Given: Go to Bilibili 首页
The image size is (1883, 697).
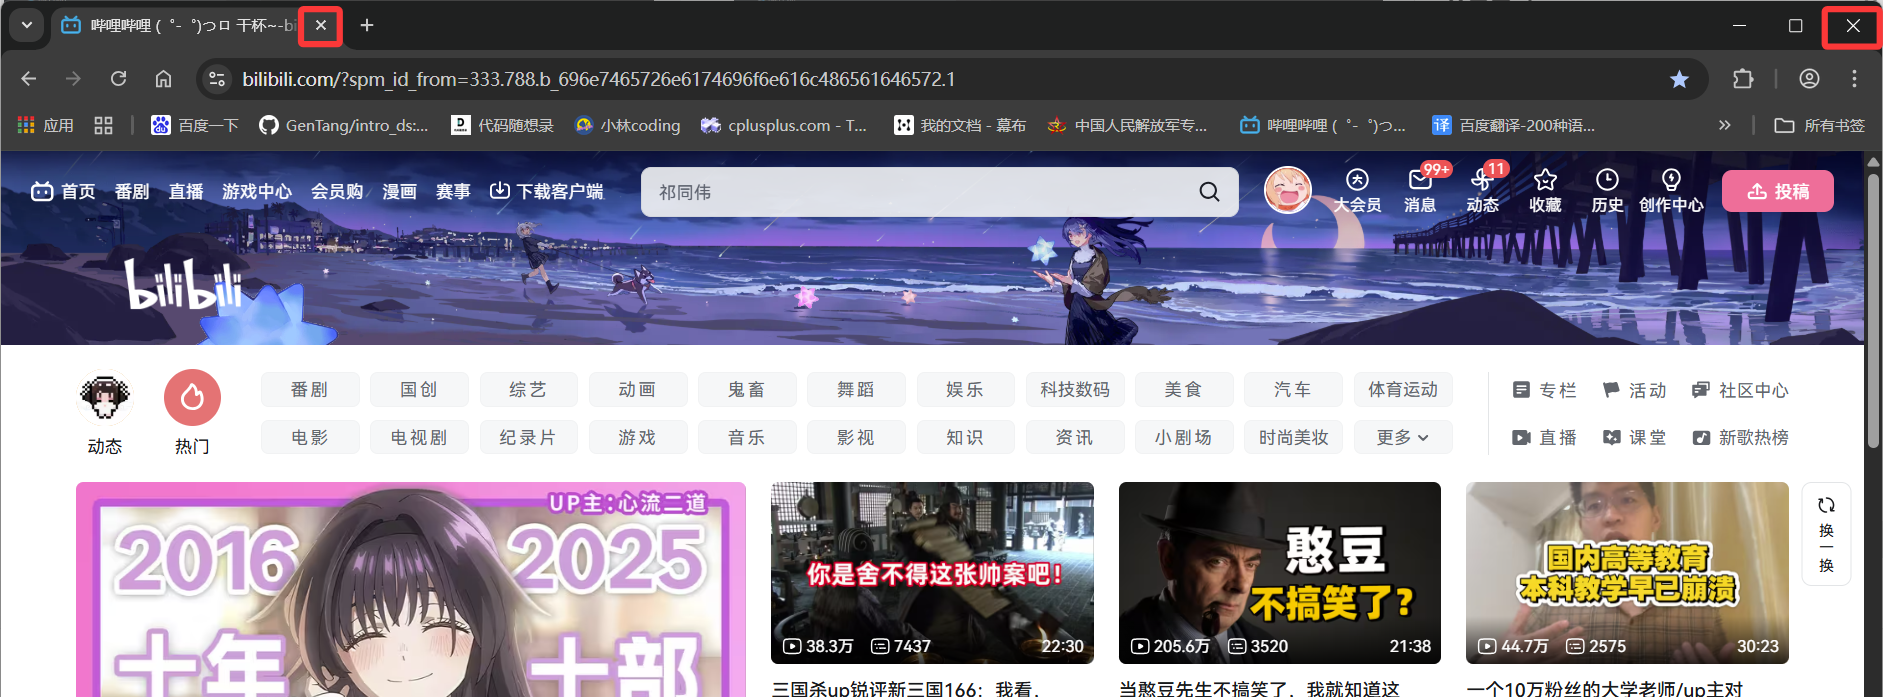Looking at the screenshot, I should coord(63,191).
